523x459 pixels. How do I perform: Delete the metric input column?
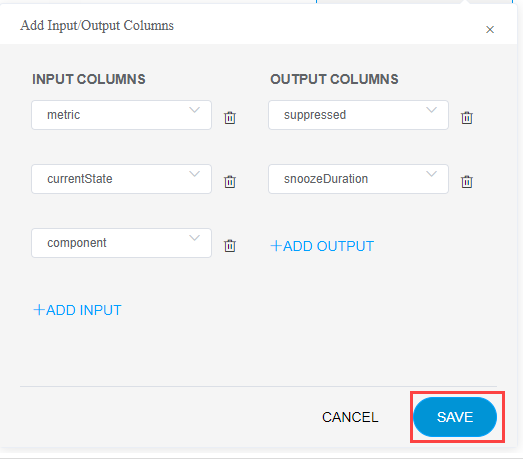pos(230,118)
